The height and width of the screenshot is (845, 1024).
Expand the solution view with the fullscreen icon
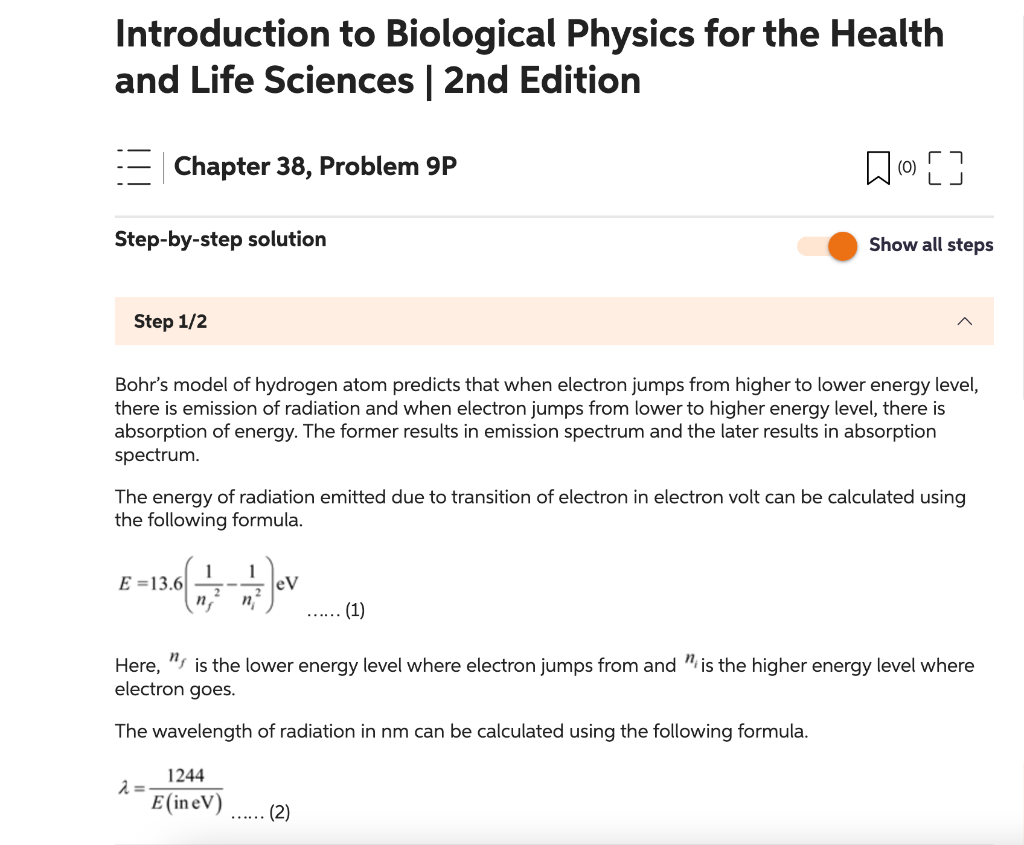[946, 168]
